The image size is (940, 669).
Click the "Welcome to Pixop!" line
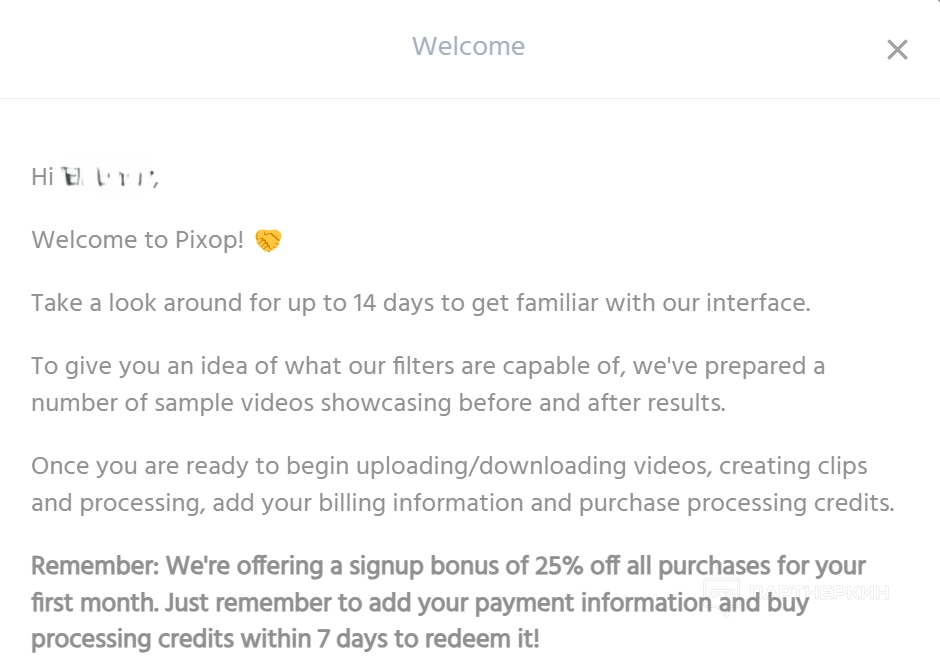(x=138, y=241)
